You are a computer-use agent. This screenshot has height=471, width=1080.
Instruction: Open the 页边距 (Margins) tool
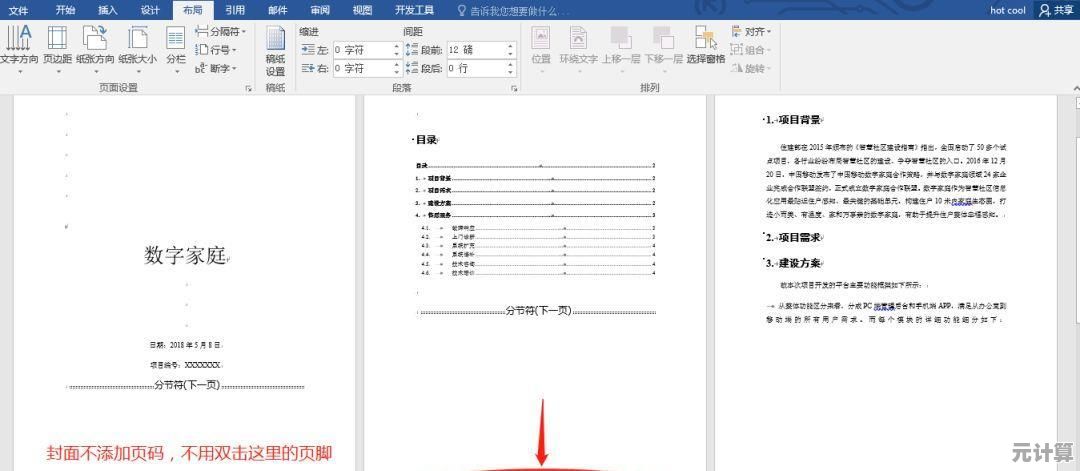pyautogui.click(x=58, y=45)
